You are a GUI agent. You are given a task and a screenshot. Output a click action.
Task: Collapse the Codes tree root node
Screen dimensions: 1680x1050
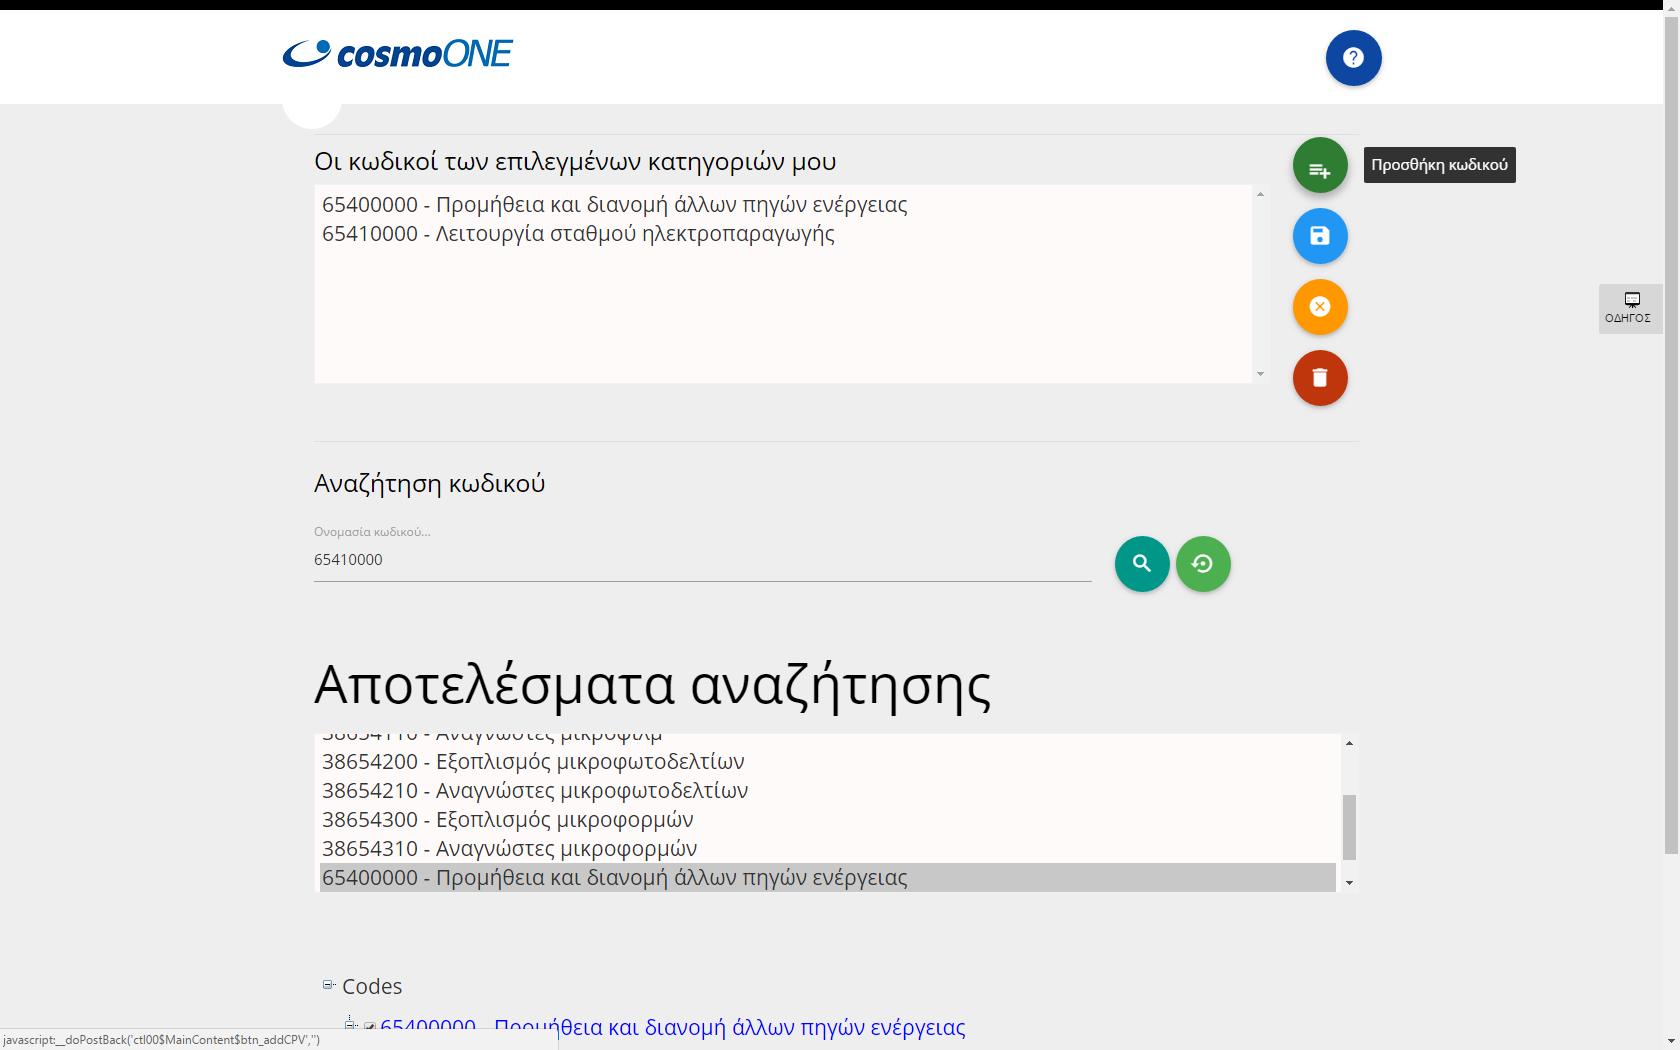[x=328, y=985]
